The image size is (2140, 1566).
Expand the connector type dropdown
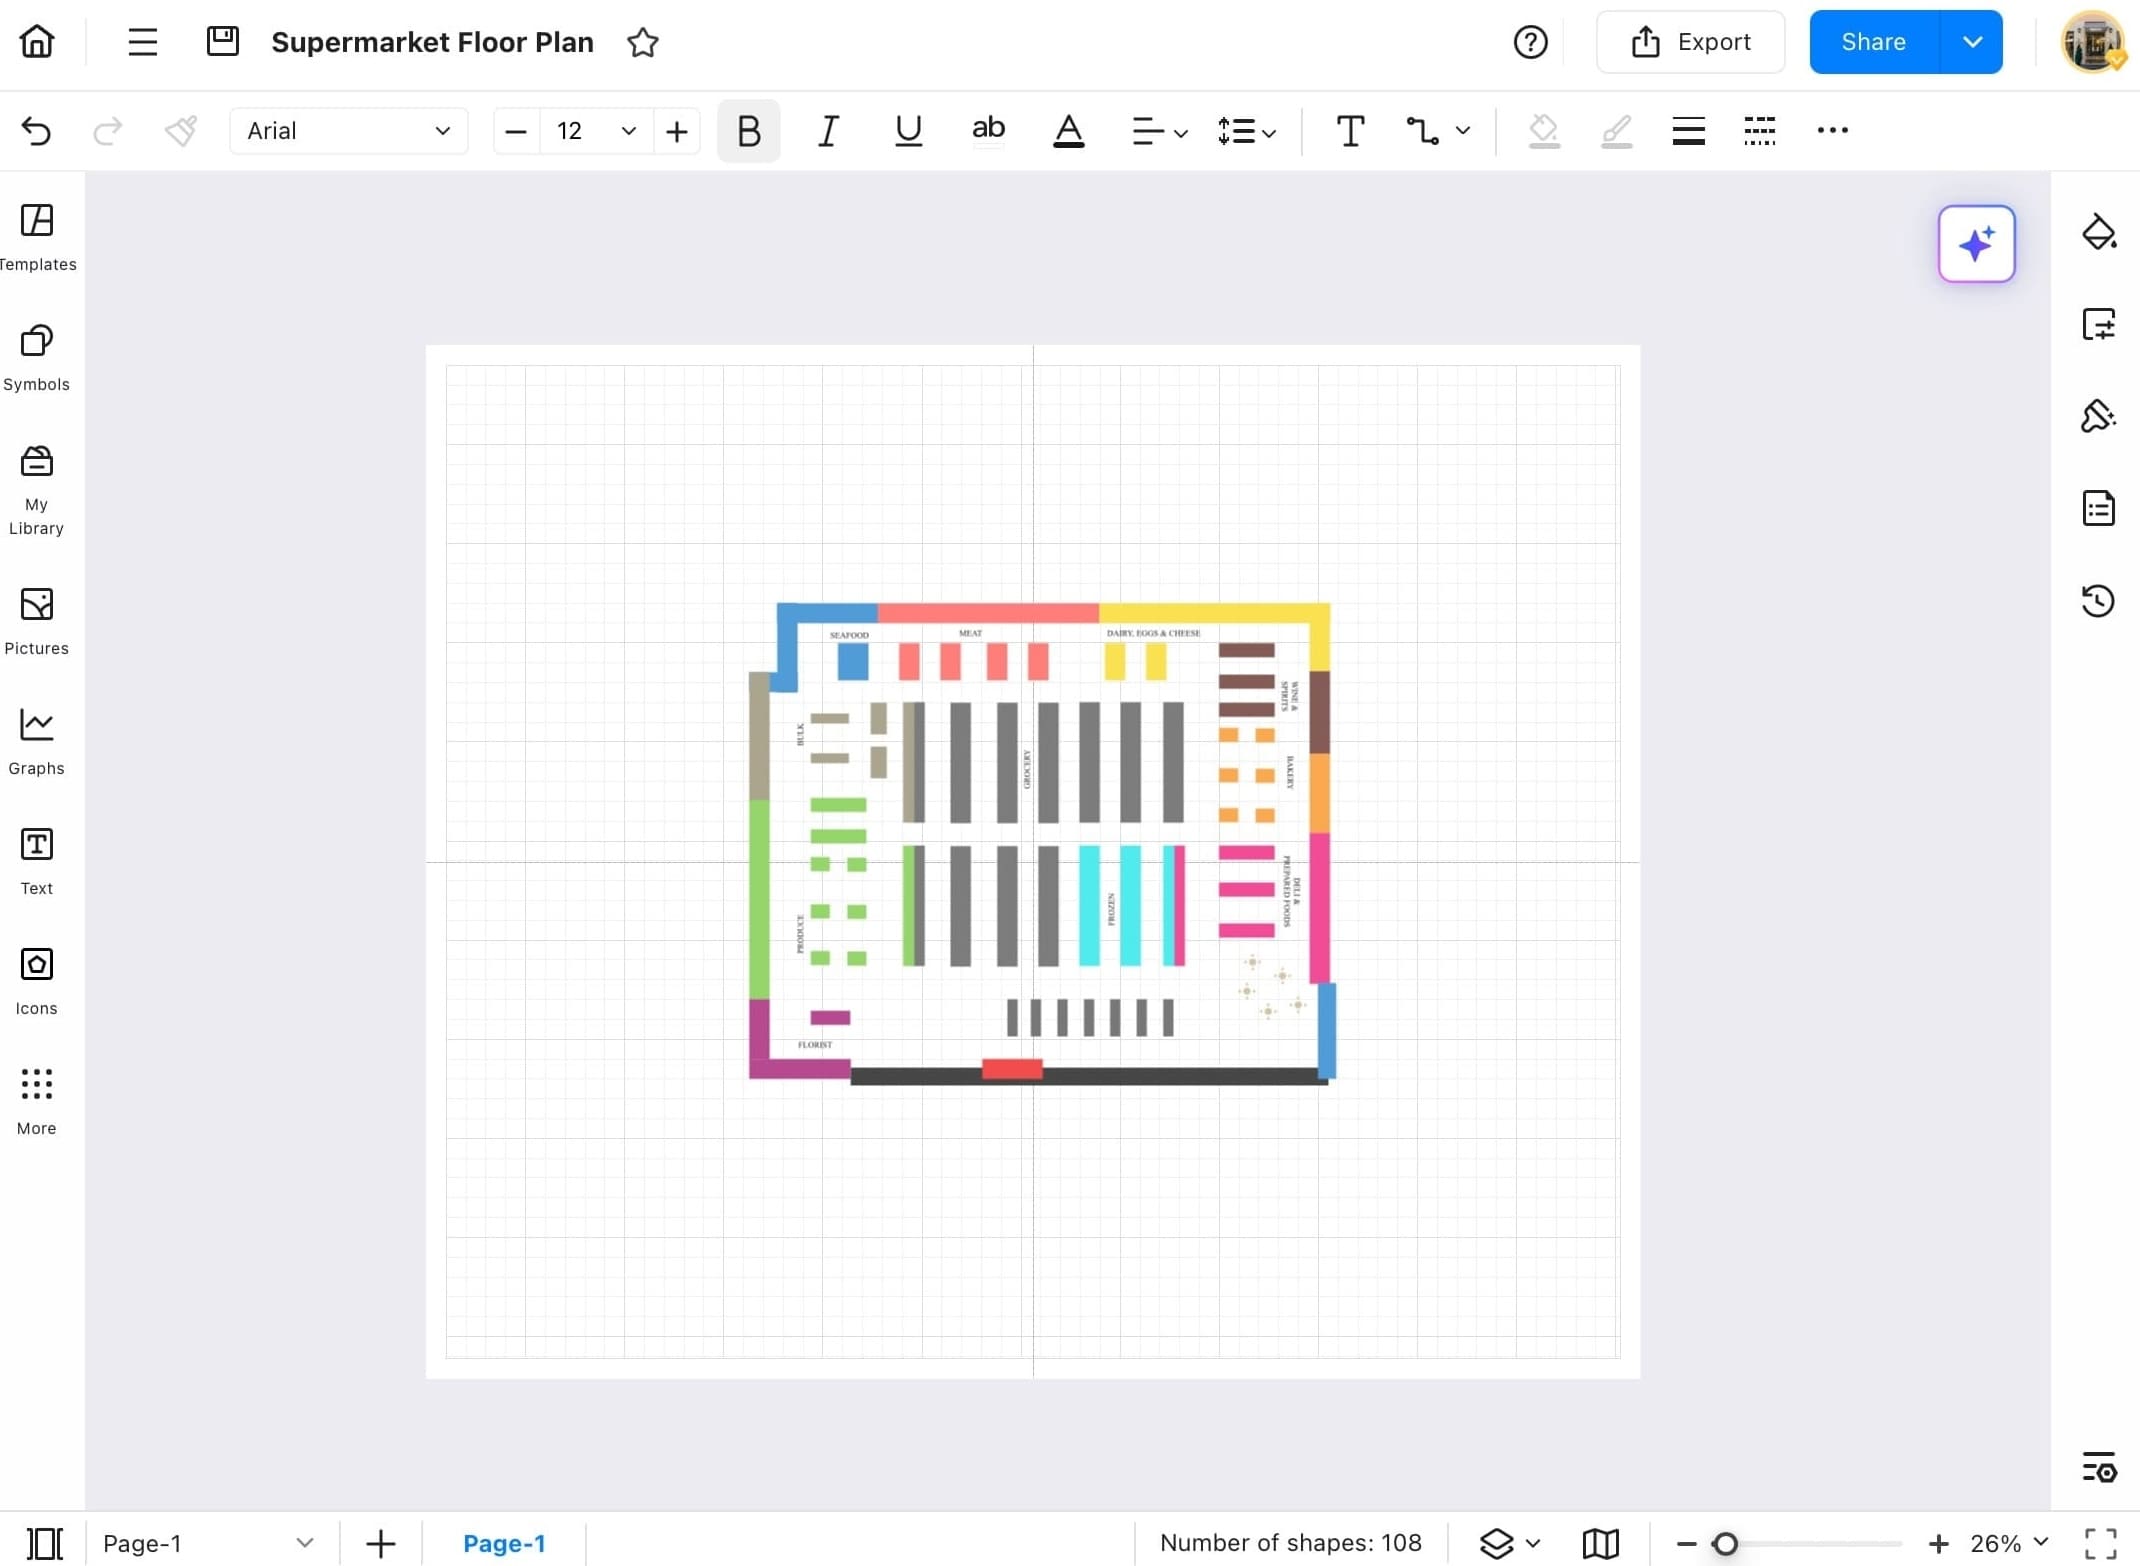(x=1463, y=130)
